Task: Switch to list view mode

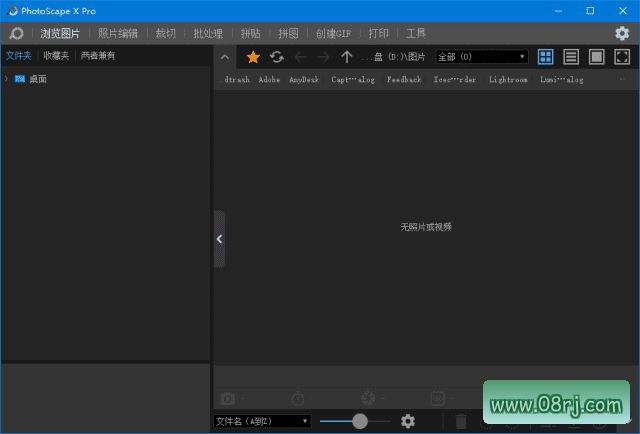Action: pyautogui.click(x=571, y=57)
